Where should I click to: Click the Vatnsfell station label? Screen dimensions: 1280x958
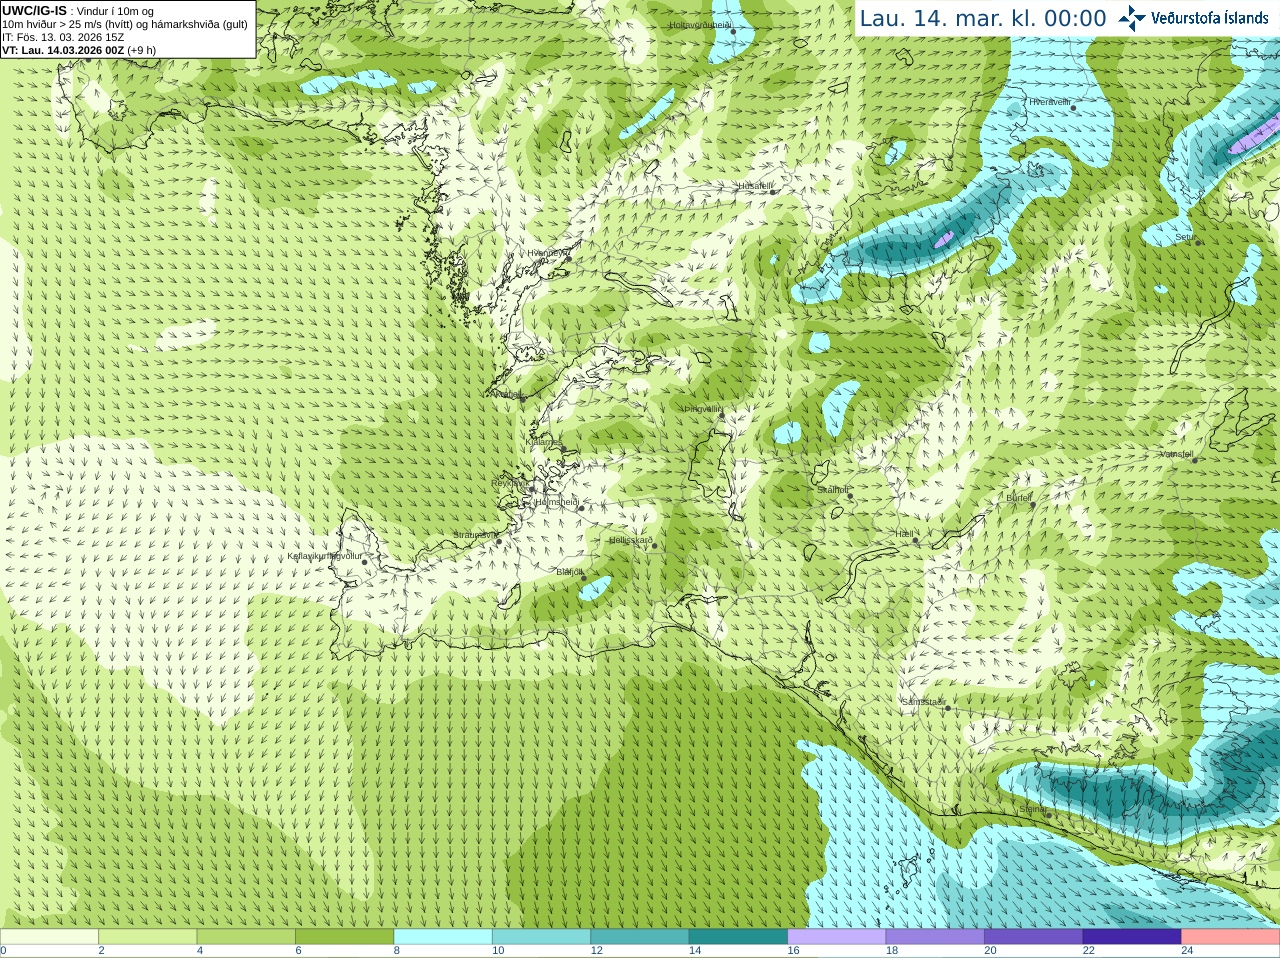[x=1177, y=454]
